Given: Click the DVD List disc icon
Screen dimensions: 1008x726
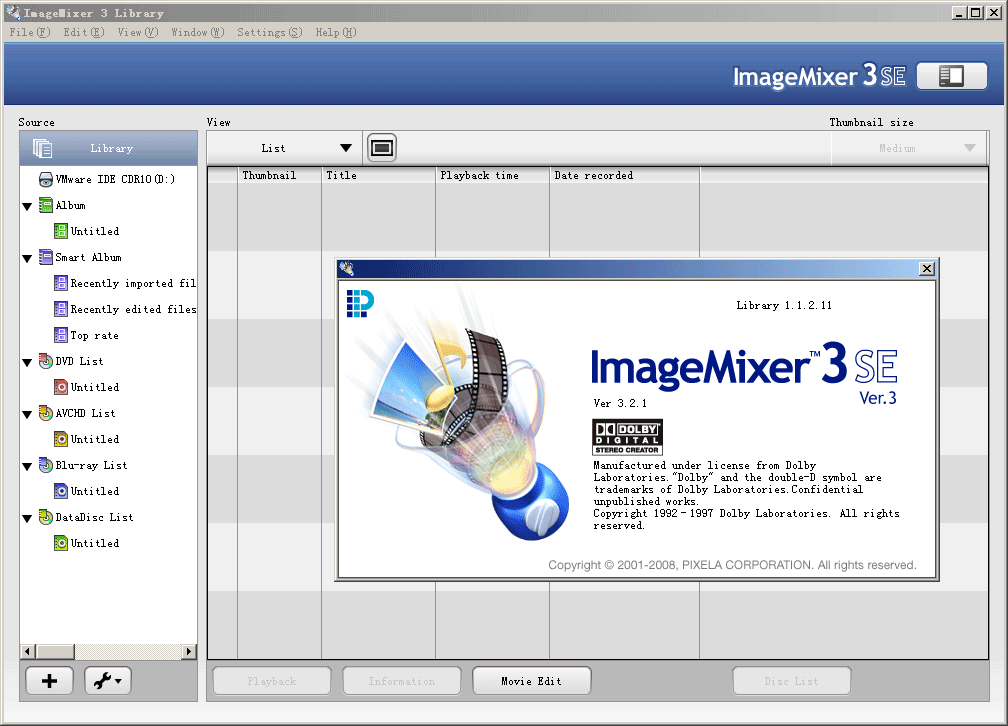Looking at the screenshot, I should coord(46,361).
